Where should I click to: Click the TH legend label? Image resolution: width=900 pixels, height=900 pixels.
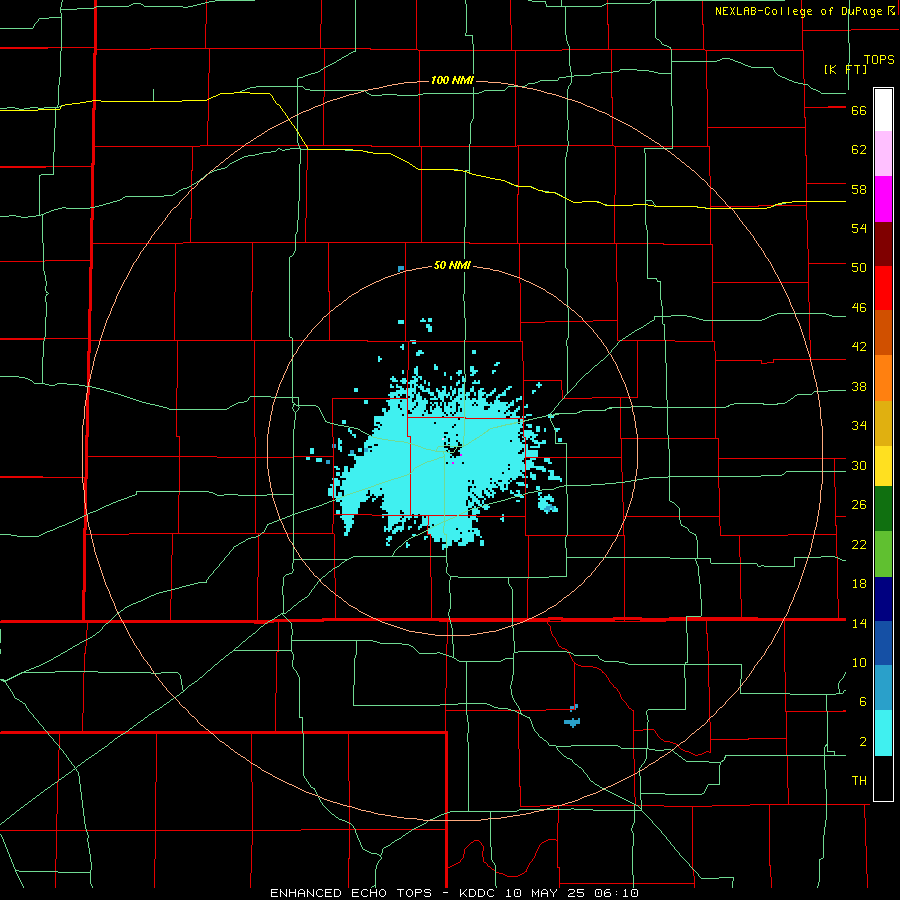point(859,781)
